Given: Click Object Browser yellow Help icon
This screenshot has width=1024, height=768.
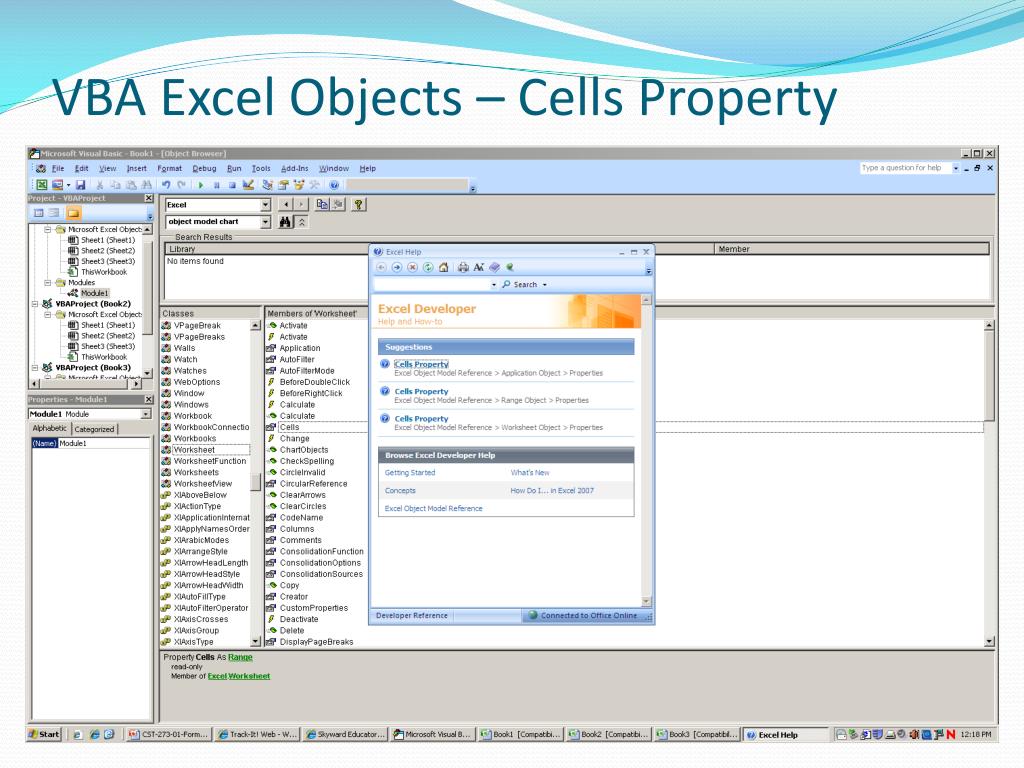Looking at the screenshot, I should pyautogui.click(x=358, y=204).
